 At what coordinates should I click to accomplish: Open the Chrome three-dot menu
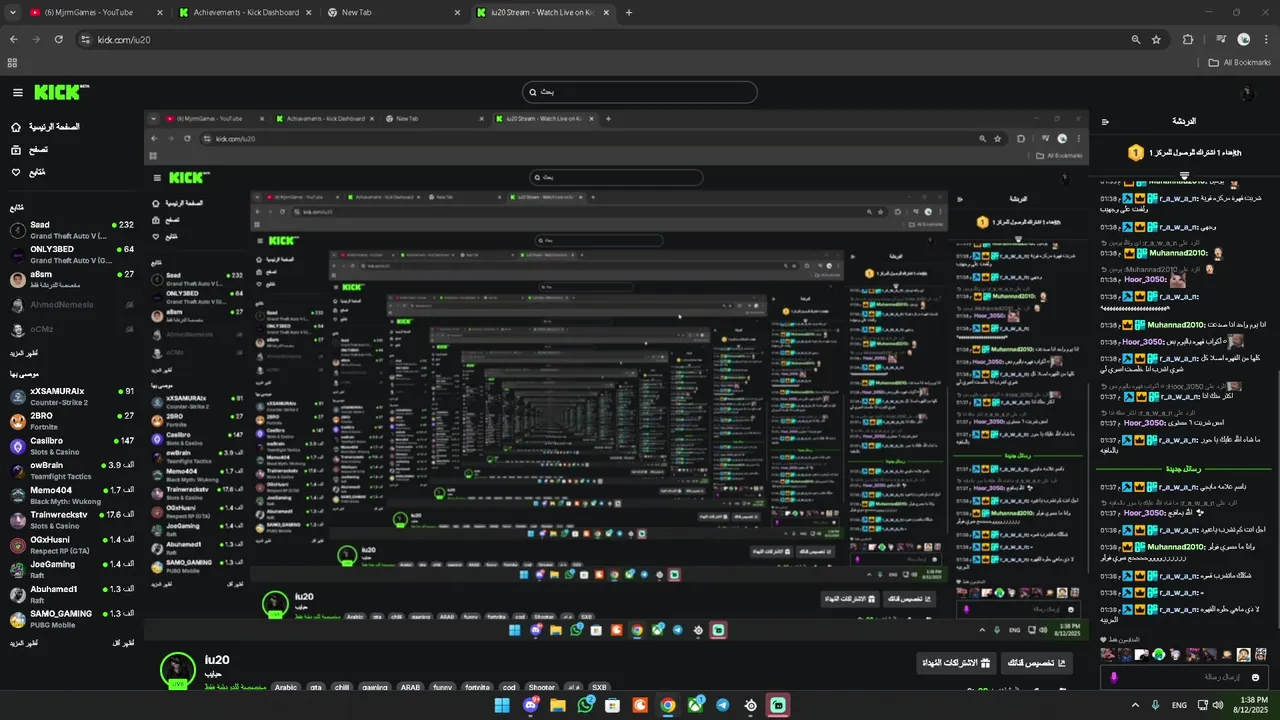tap(1266, 40)
